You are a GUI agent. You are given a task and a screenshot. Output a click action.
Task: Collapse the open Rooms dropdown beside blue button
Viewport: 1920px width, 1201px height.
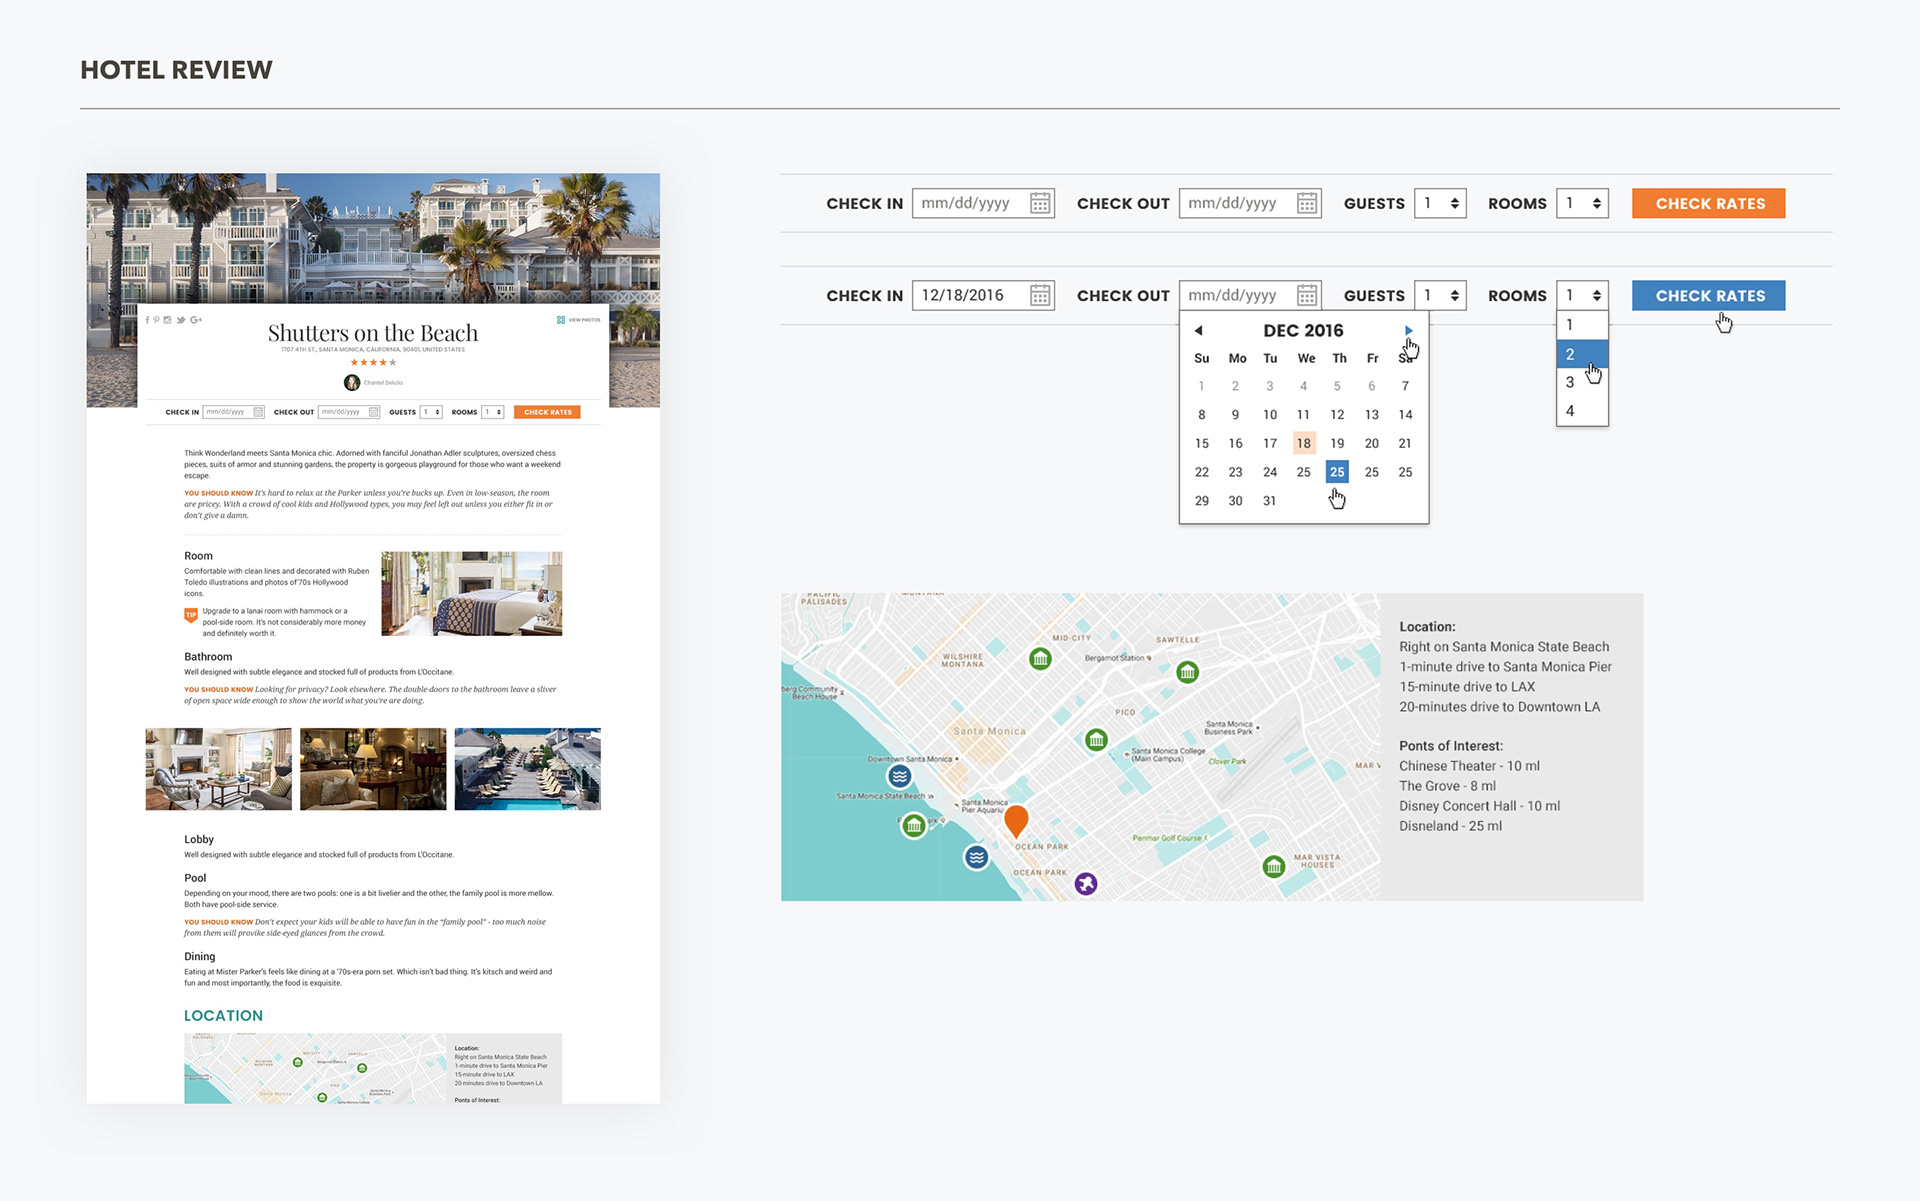1582,295
